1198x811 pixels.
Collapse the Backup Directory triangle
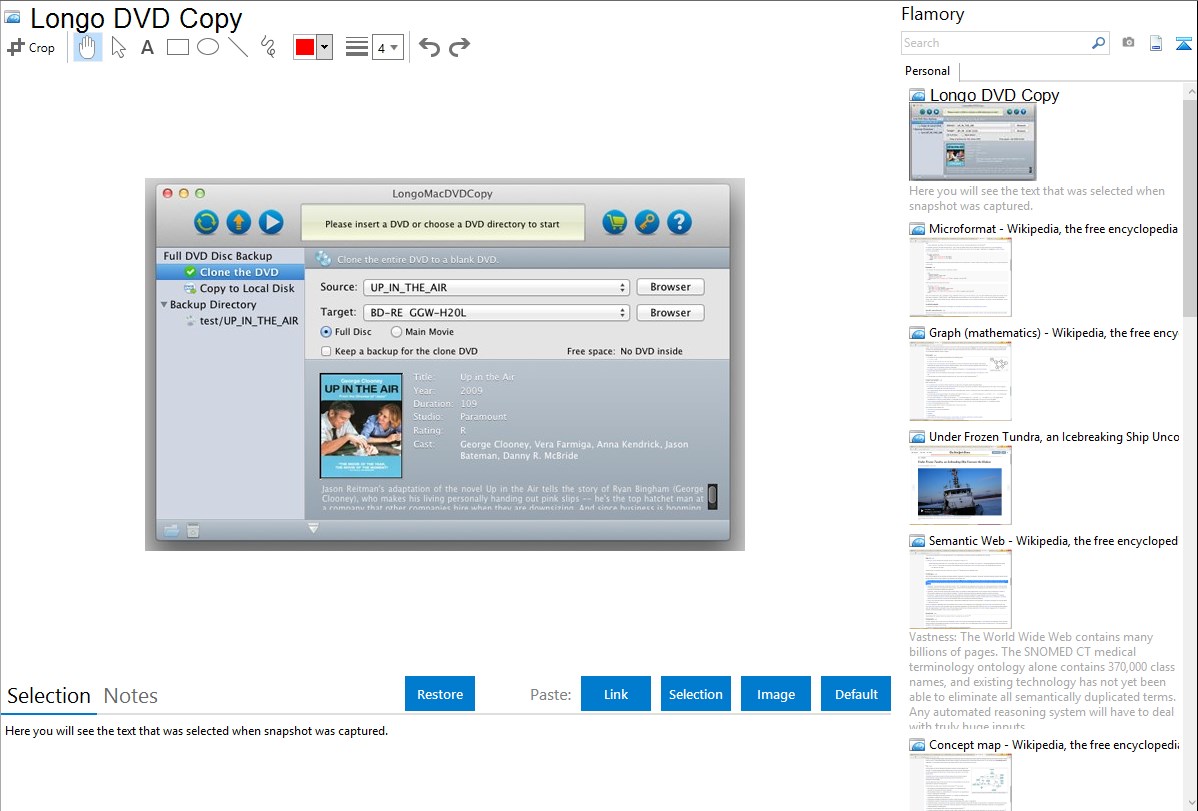[164, 304]
